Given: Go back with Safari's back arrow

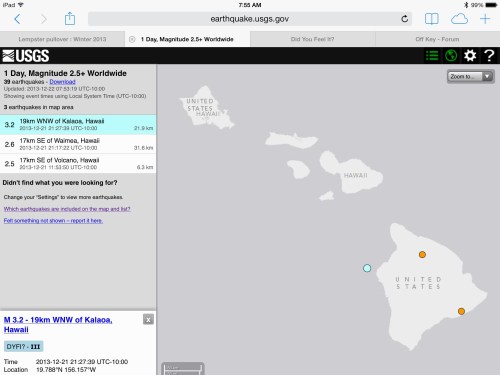Looking at the screenshot, I should point(17,19).
